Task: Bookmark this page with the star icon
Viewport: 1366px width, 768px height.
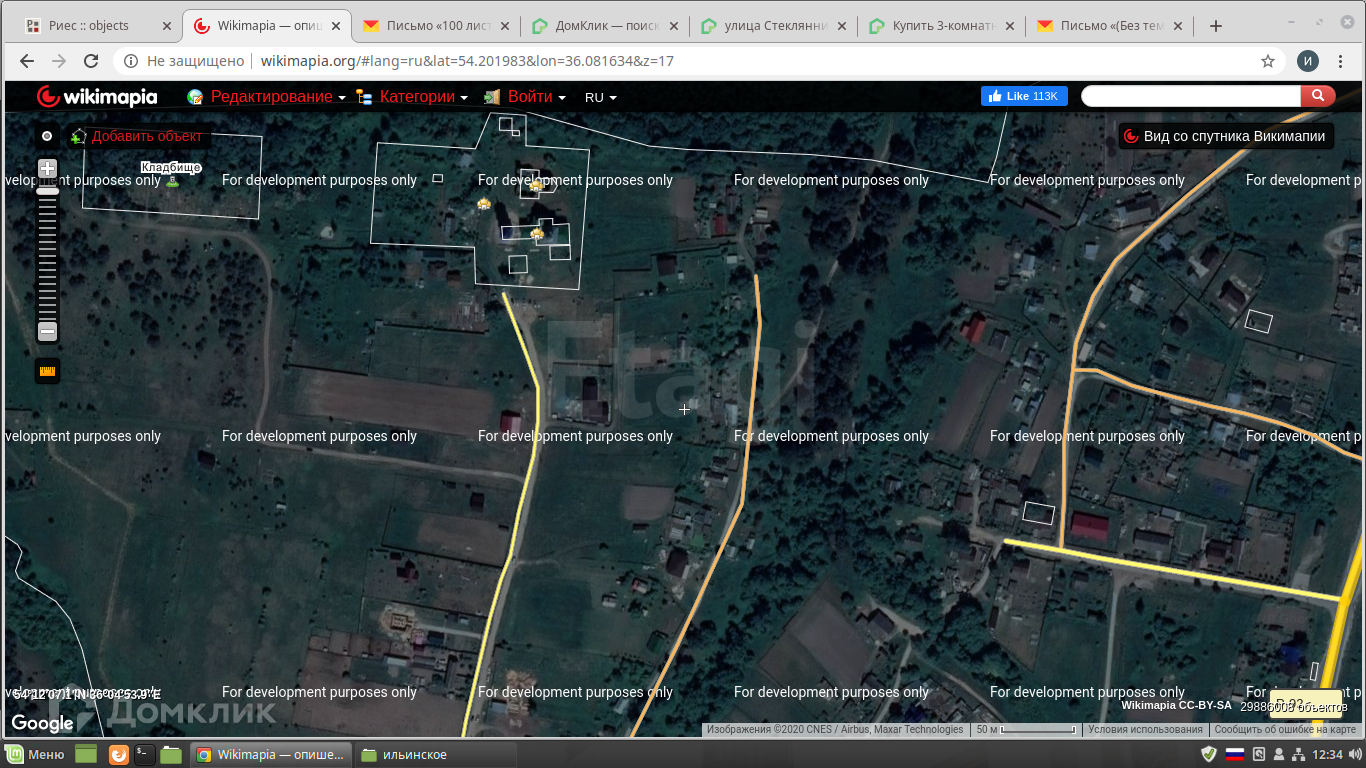Action: click(1268, 61)
